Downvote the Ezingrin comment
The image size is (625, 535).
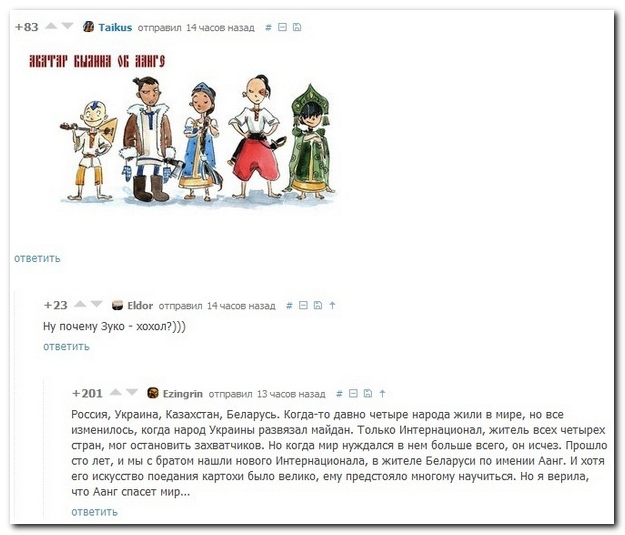click(132, 393)
